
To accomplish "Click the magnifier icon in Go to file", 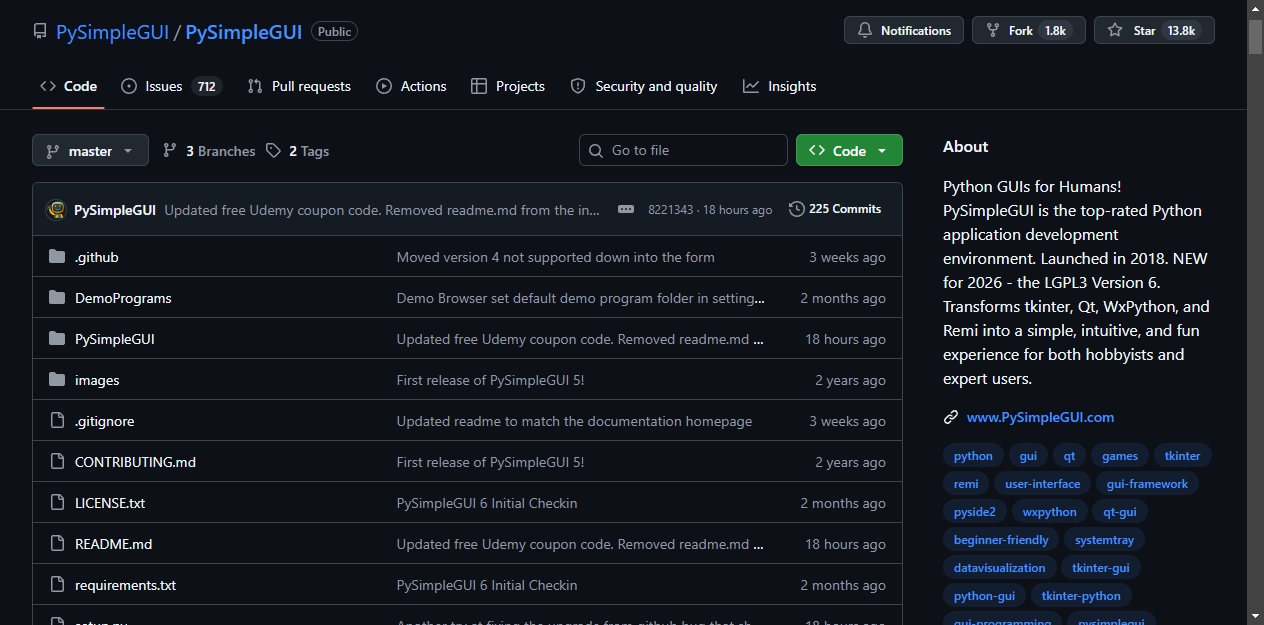I will click(x=597, y=150).
